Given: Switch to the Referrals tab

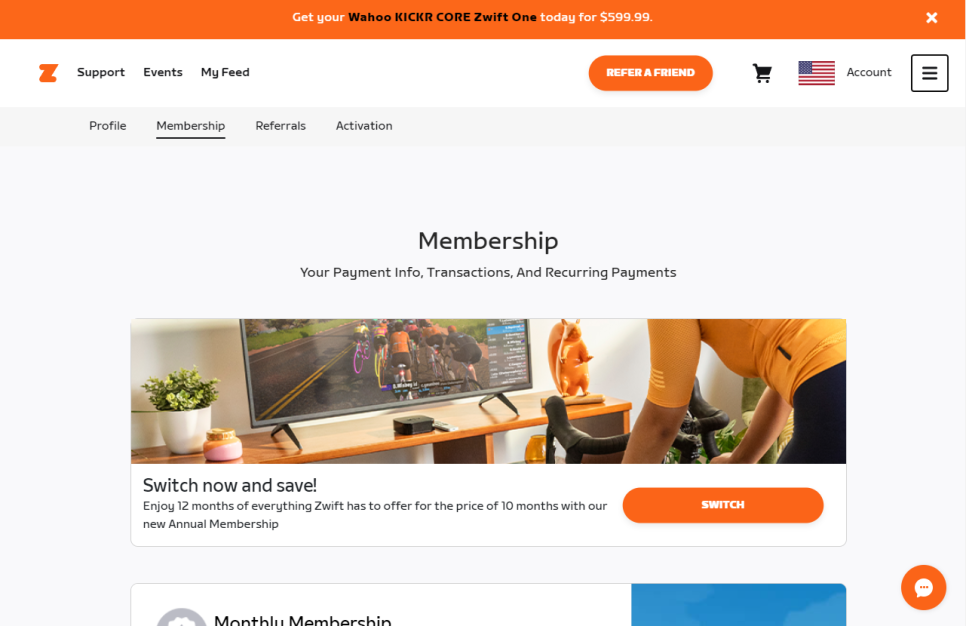Looking at the screenshot, I should [280, 126].
